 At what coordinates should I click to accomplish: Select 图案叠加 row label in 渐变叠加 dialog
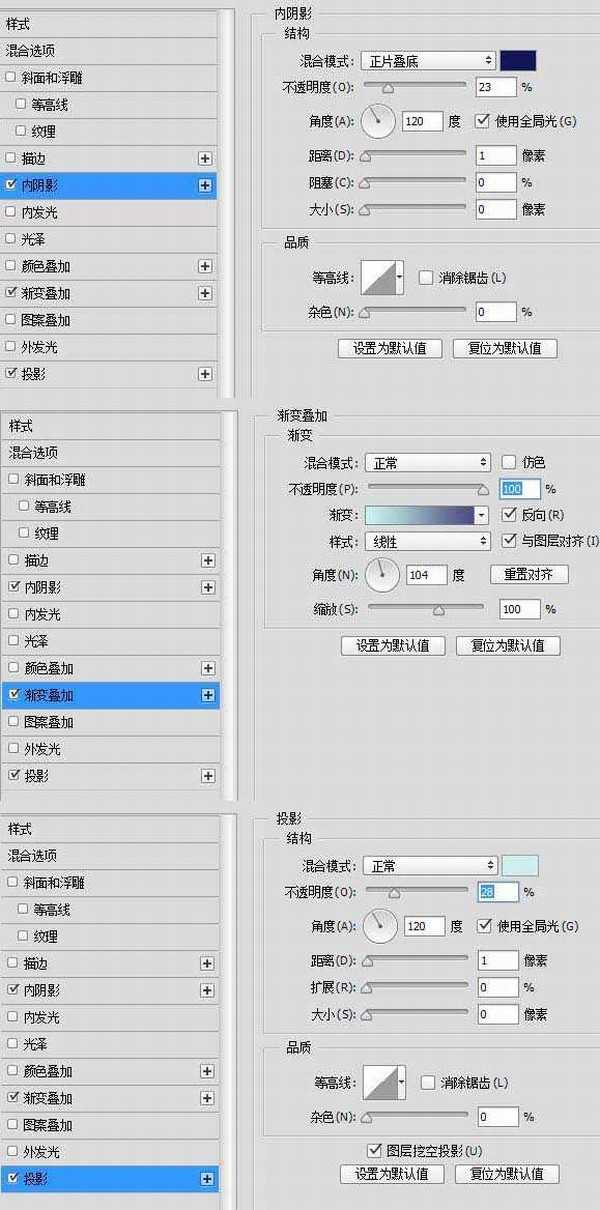pos(49,722)
